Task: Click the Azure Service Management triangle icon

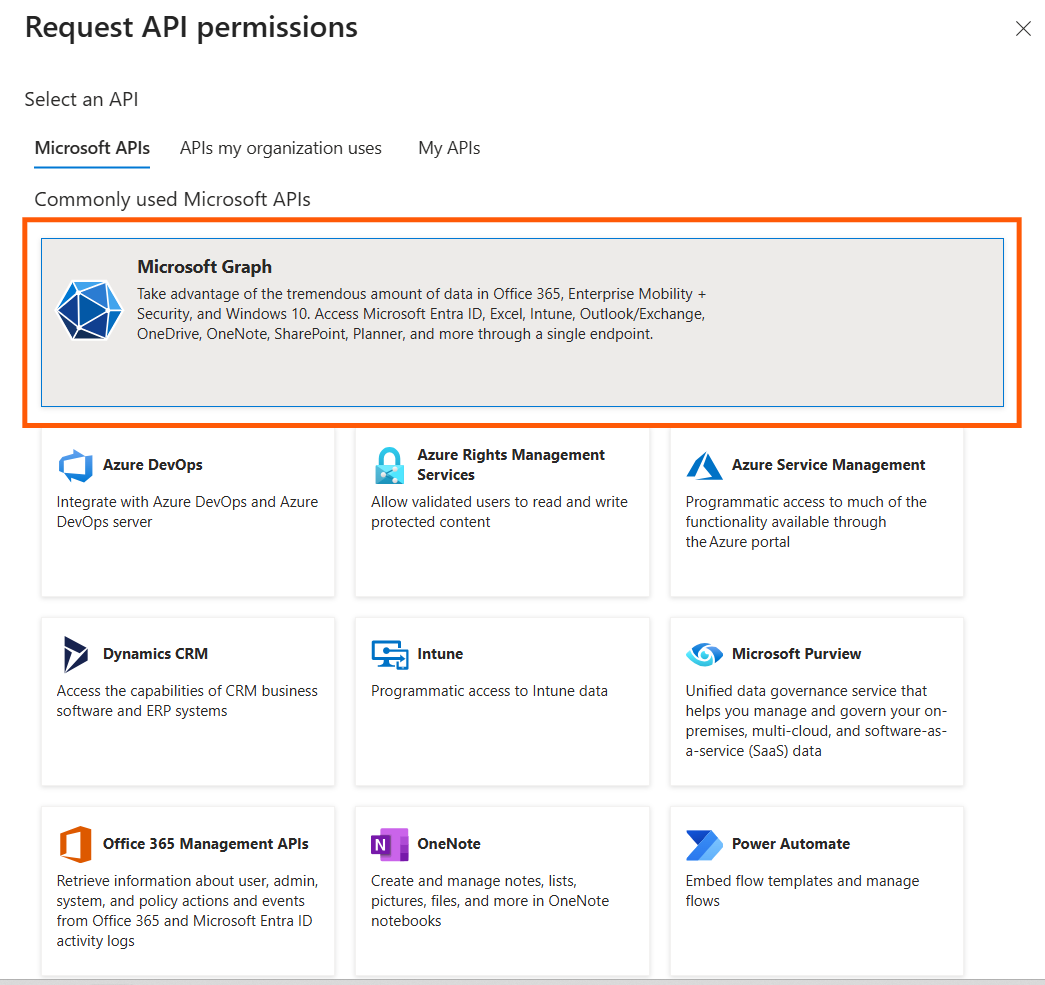Action: point(704,465)
